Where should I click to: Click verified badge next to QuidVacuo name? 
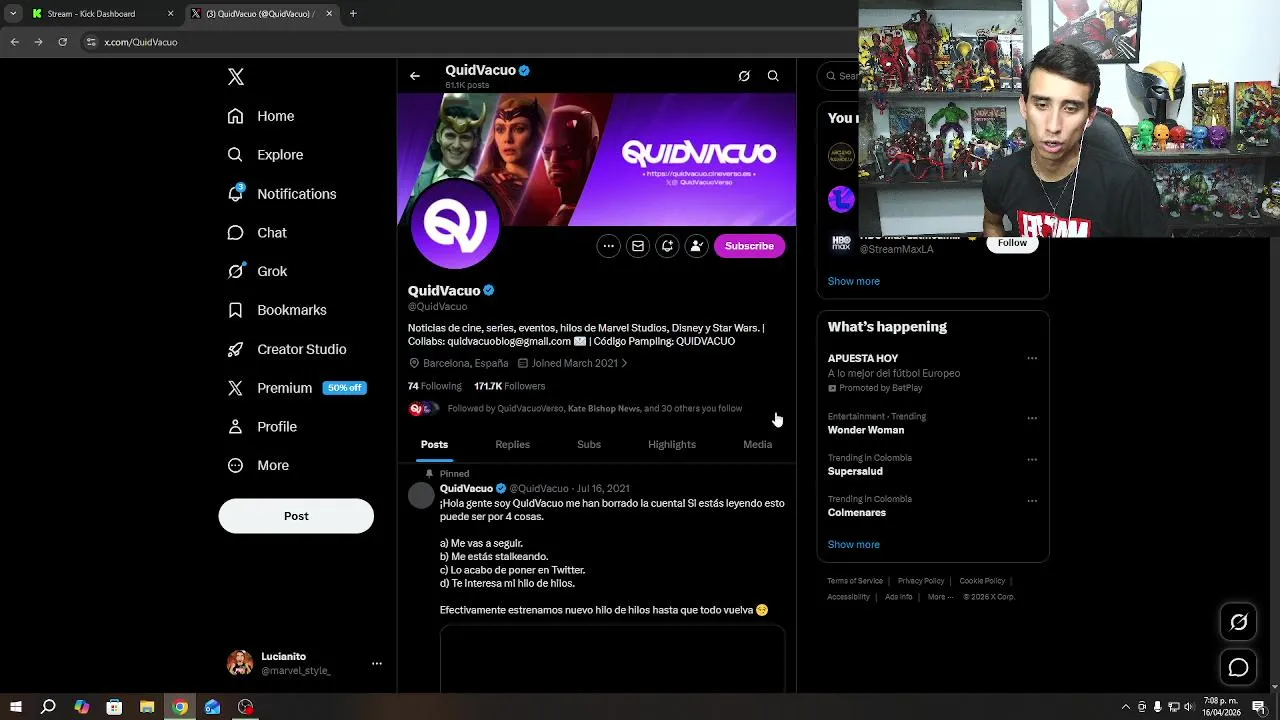[x=489, y=291]
